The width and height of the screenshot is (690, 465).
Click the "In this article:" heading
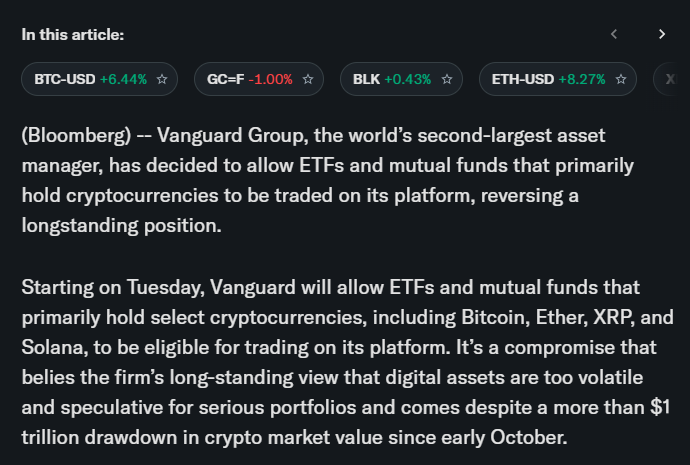(x=73, y=34)
